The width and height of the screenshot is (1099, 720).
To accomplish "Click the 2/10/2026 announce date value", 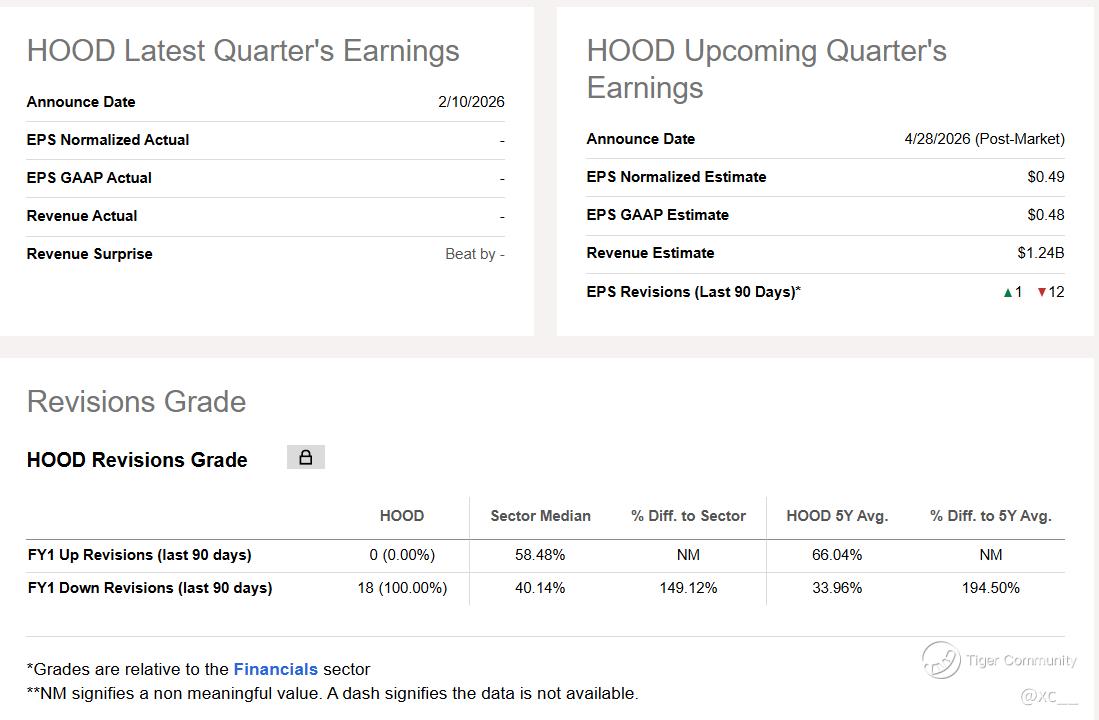I will pyautogui.click(x=471, y=102).
